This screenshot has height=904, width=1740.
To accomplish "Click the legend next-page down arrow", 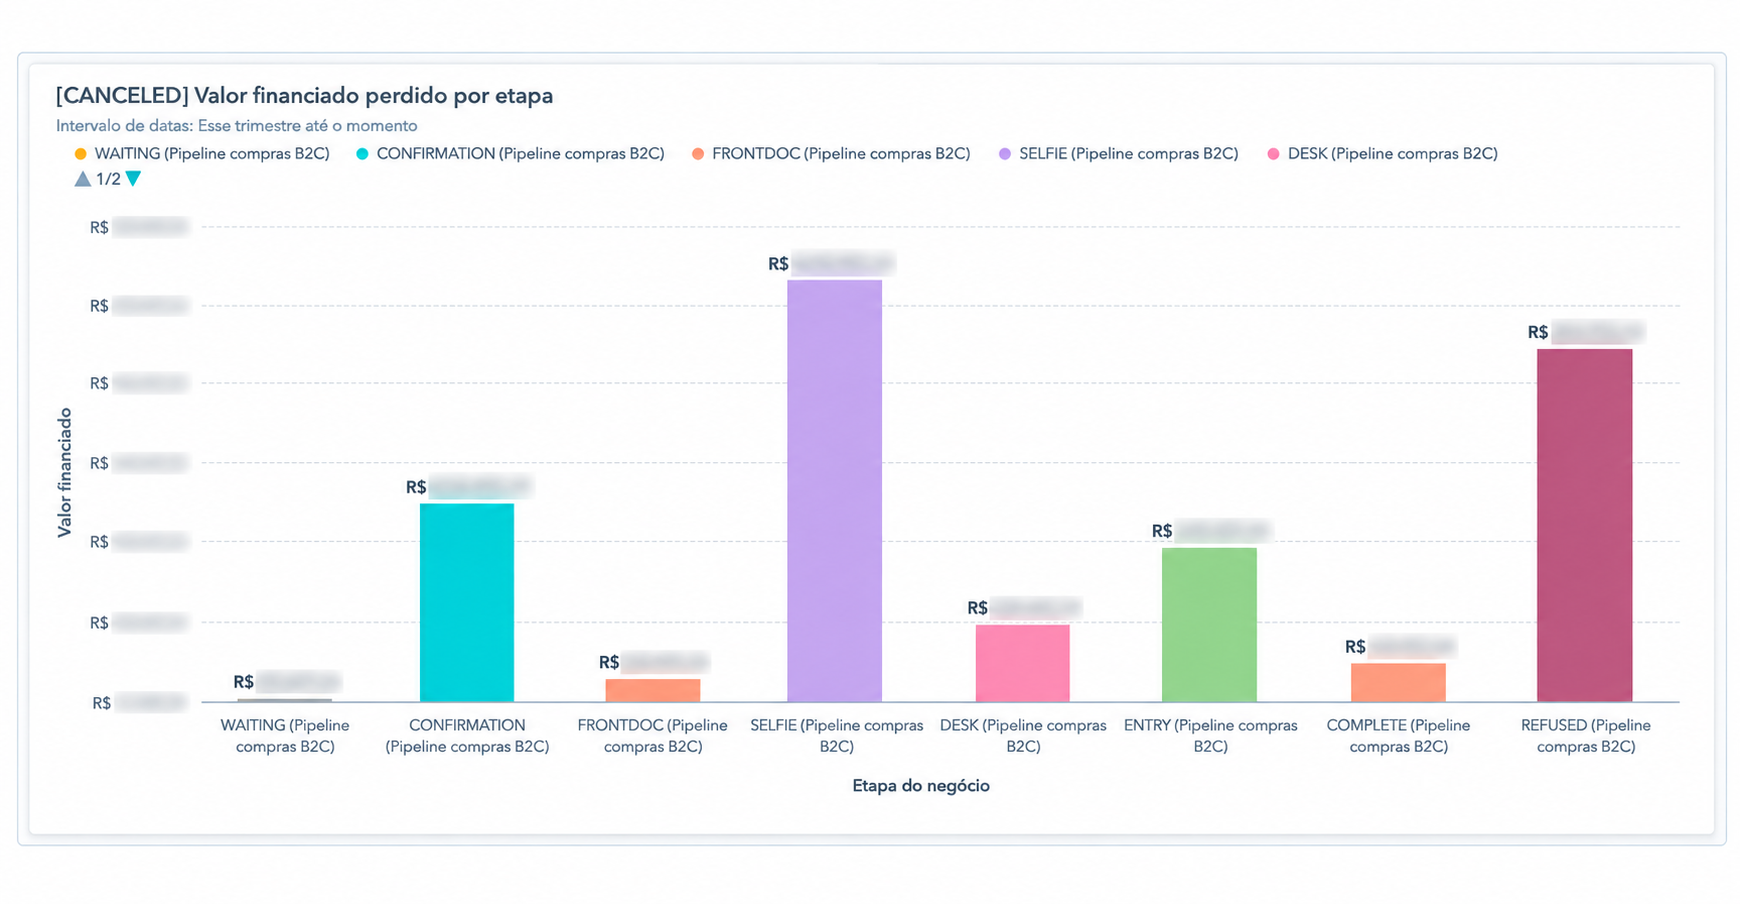I will (133, 179).
